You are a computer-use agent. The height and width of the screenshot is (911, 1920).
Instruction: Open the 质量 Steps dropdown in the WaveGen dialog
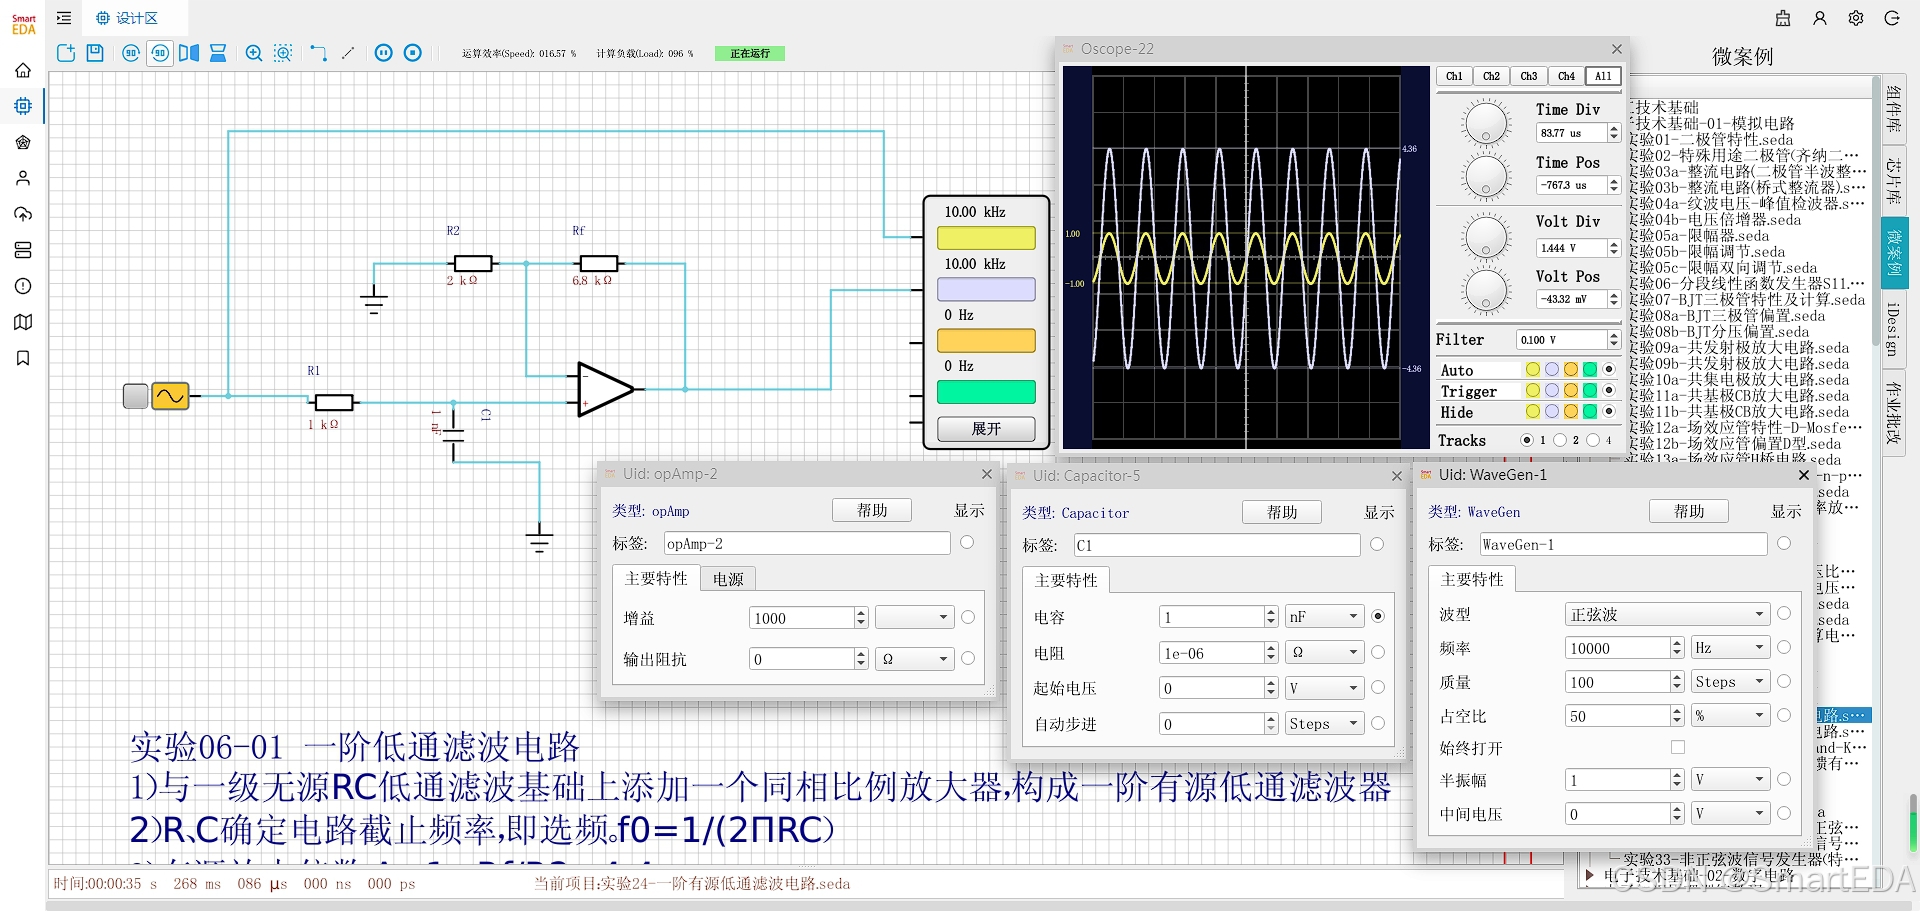tap(1731, 682)
